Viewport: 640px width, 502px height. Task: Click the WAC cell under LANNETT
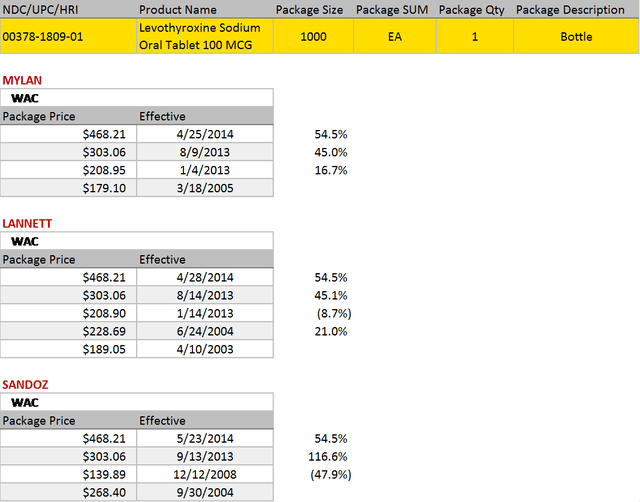137,241
